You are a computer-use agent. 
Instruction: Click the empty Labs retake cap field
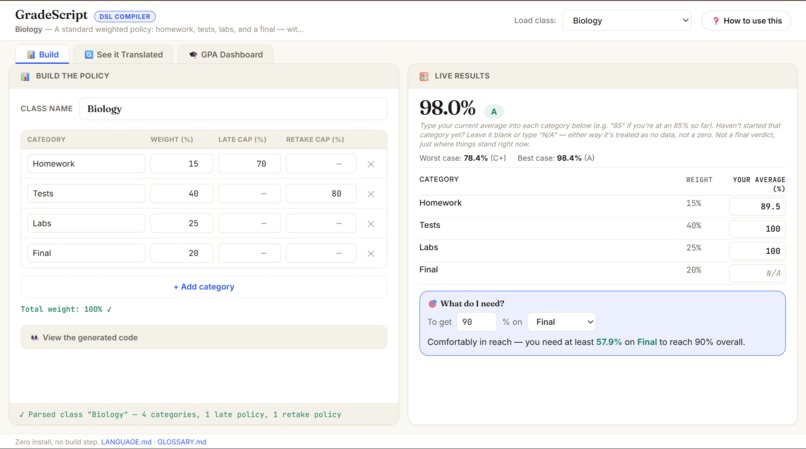321,223
